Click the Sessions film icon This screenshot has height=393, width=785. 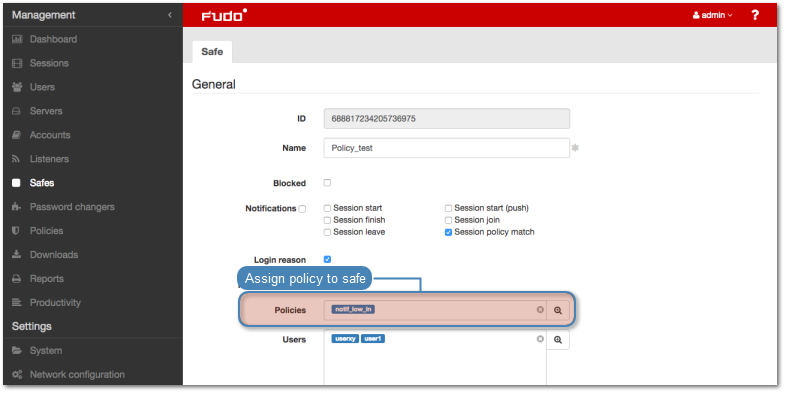click(17, 63)
